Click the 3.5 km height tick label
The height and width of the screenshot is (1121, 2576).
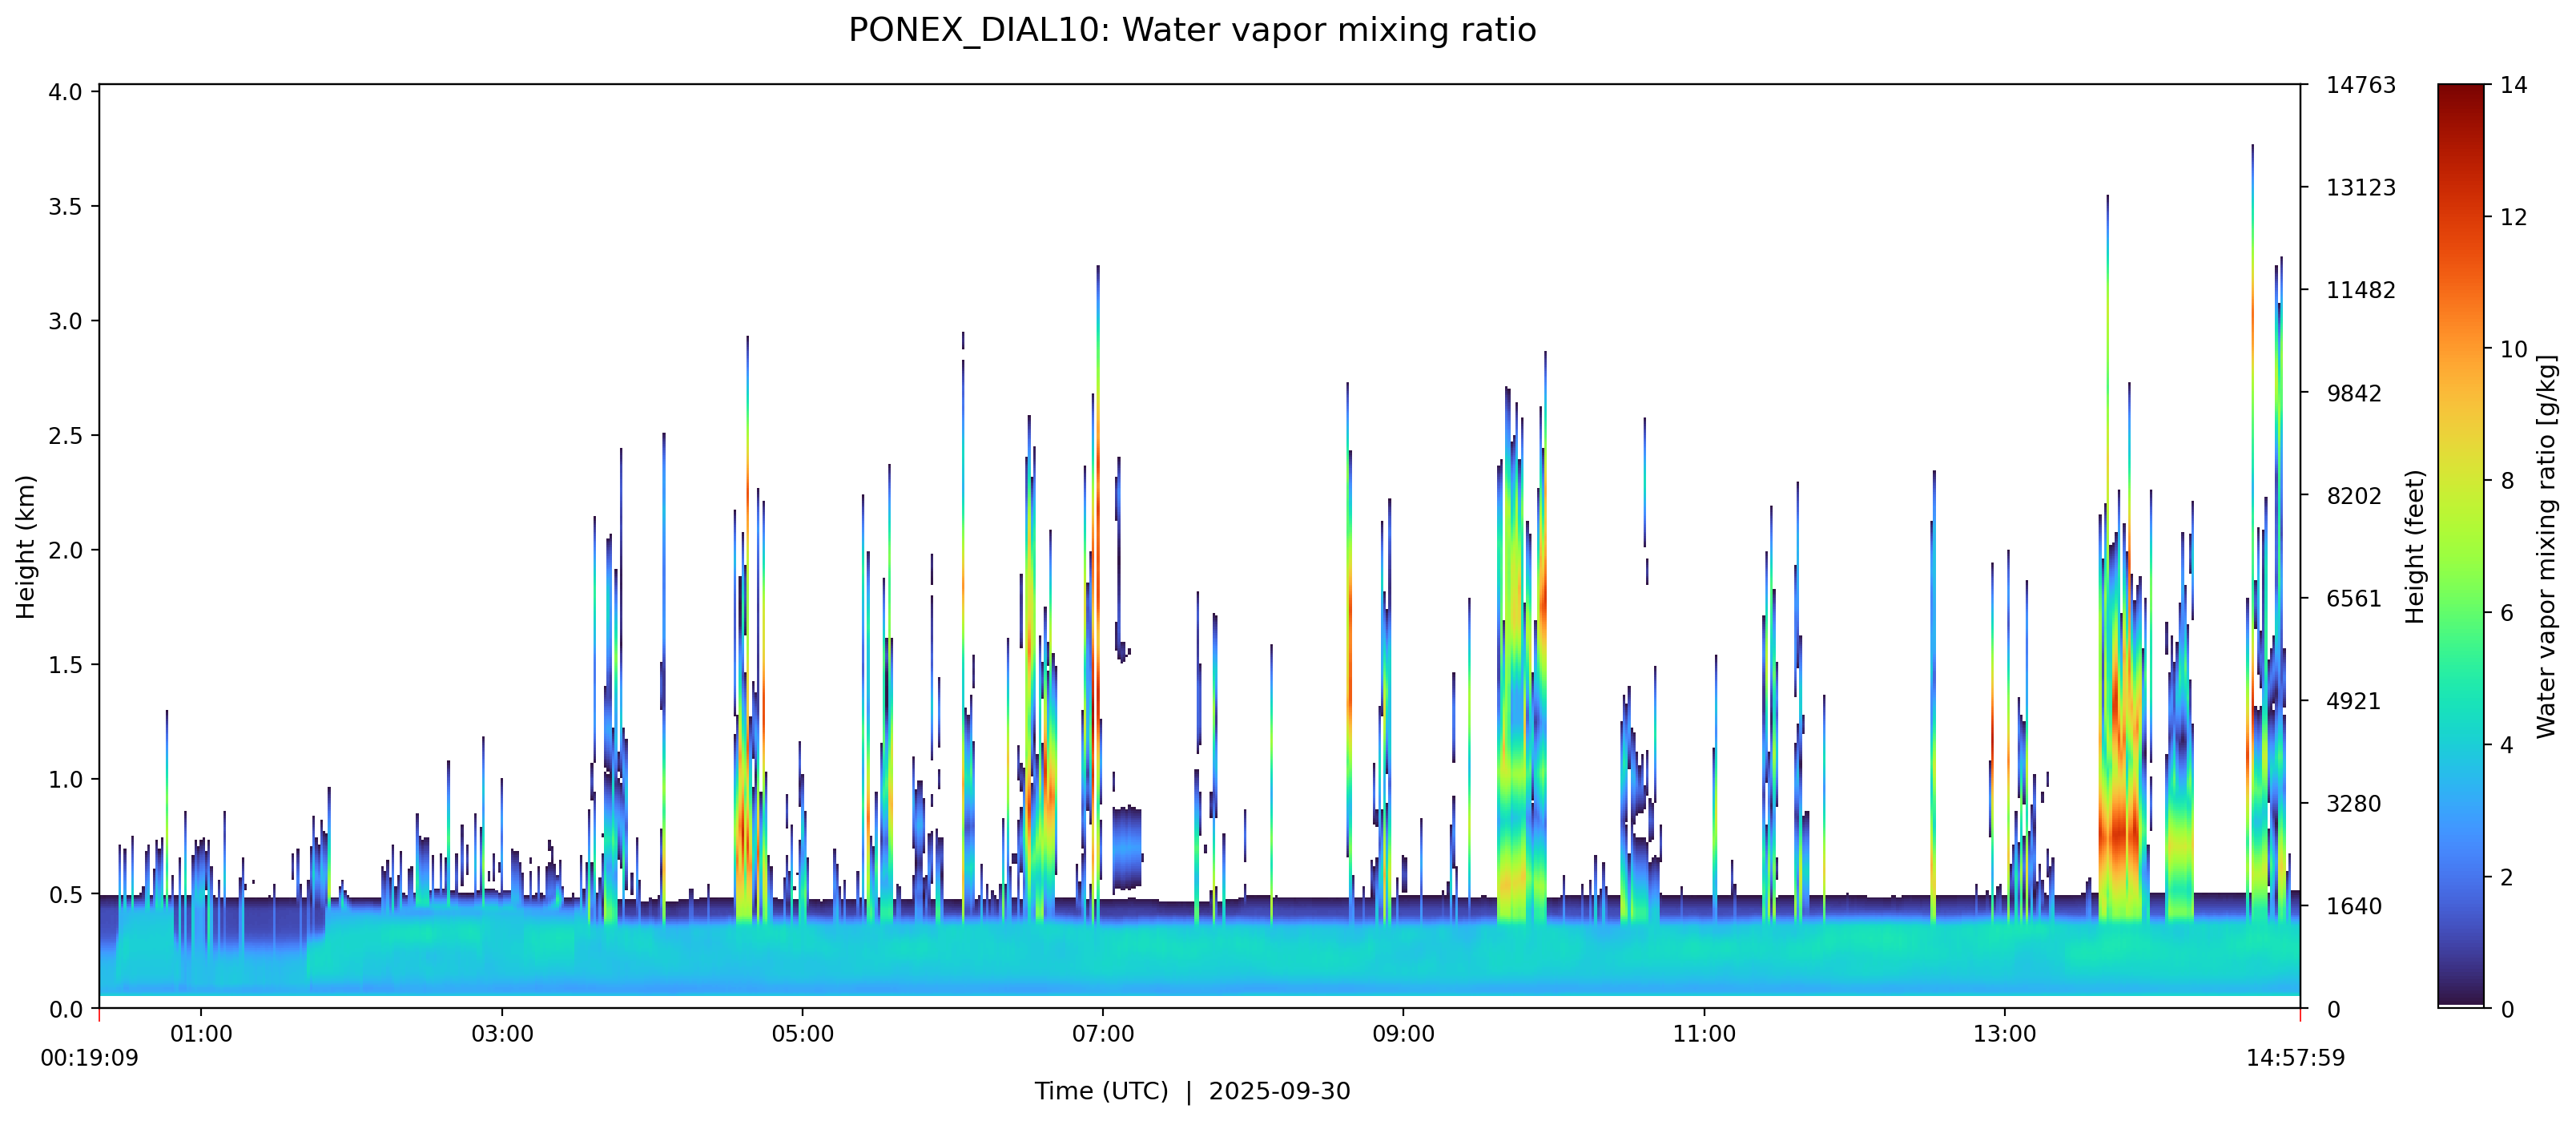tap(66, 206)
